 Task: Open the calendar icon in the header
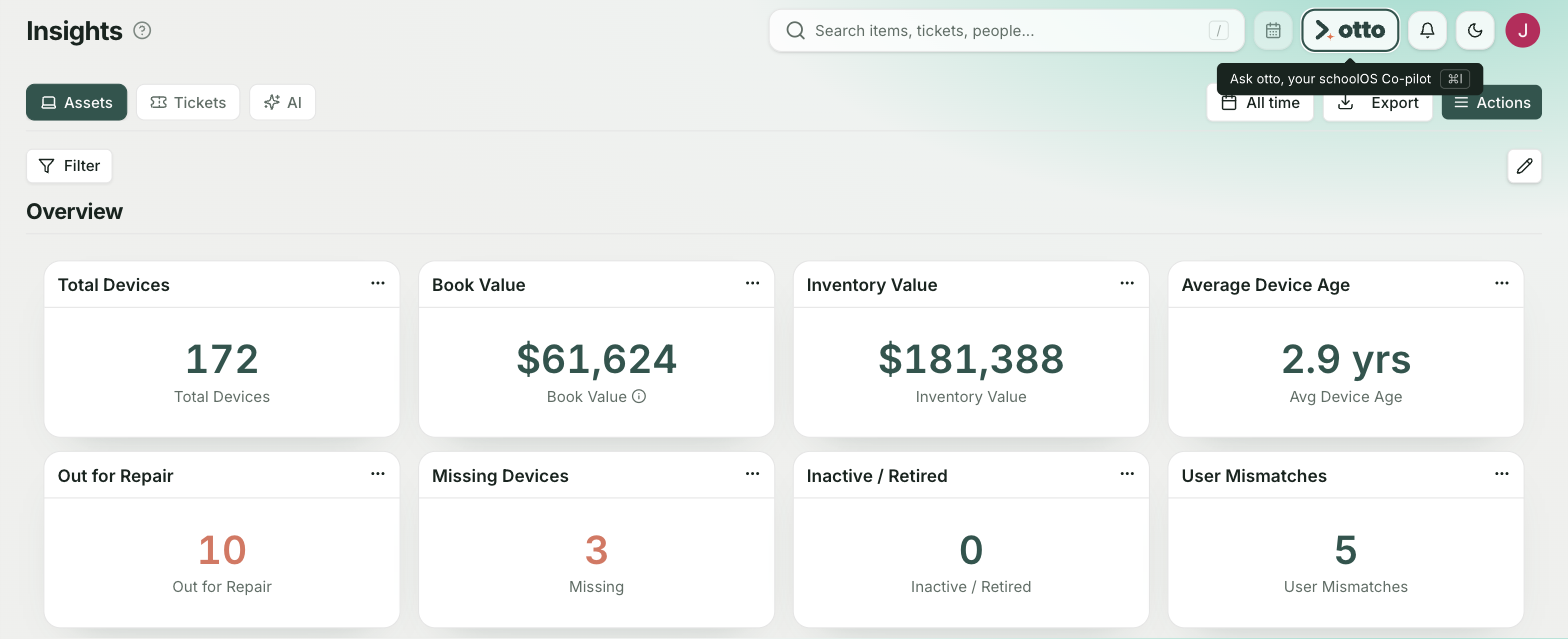point(1273,31)
